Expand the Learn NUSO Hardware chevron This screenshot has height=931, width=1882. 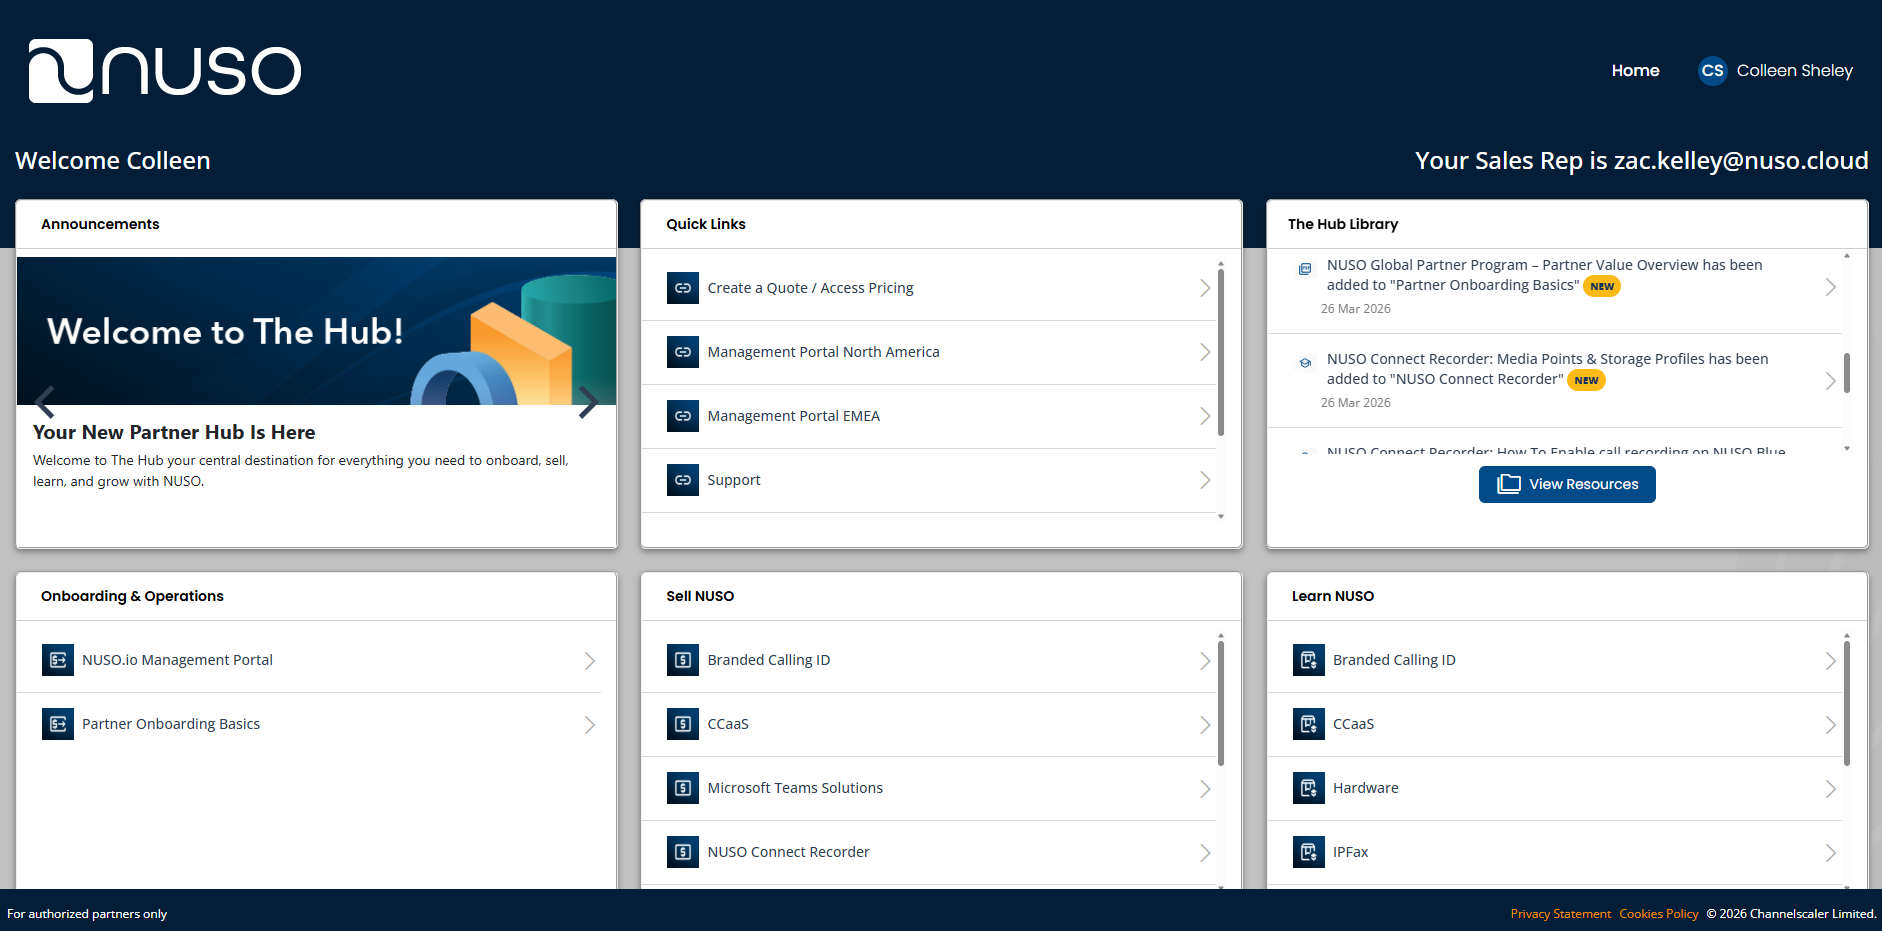(x=1830, y=789)
